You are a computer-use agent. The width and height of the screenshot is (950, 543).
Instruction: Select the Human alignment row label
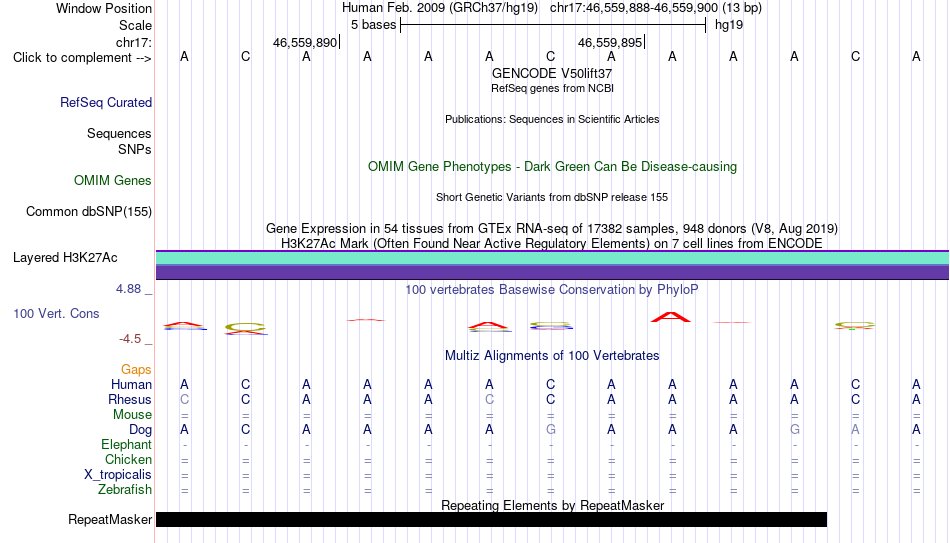[x=131, y=385]
